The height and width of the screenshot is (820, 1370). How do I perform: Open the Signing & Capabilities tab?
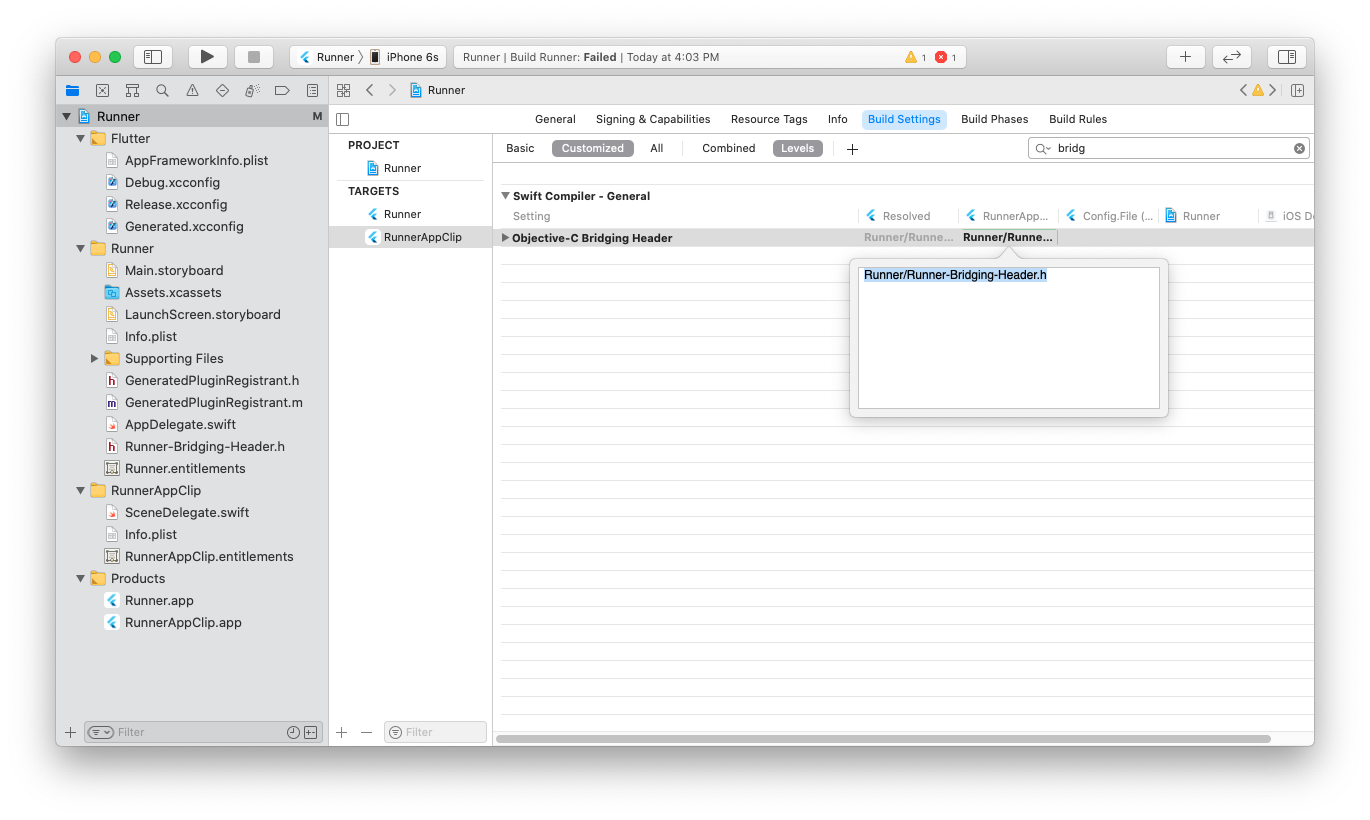652,119
